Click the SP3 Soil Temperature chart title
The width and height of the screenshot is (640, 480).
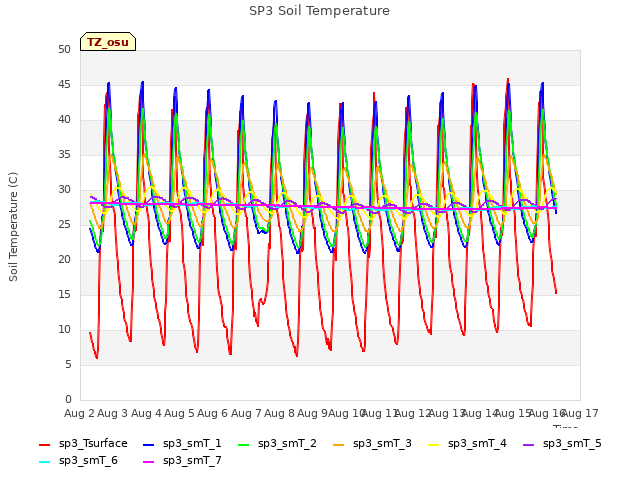[319, 11]
